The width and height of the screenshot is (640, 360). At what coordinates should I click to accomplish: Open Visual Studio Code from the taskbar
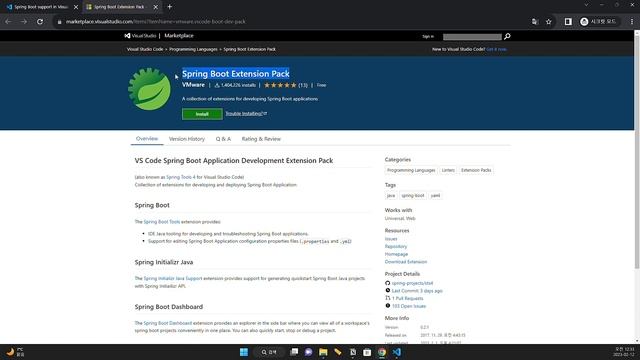tap(396, 352)
